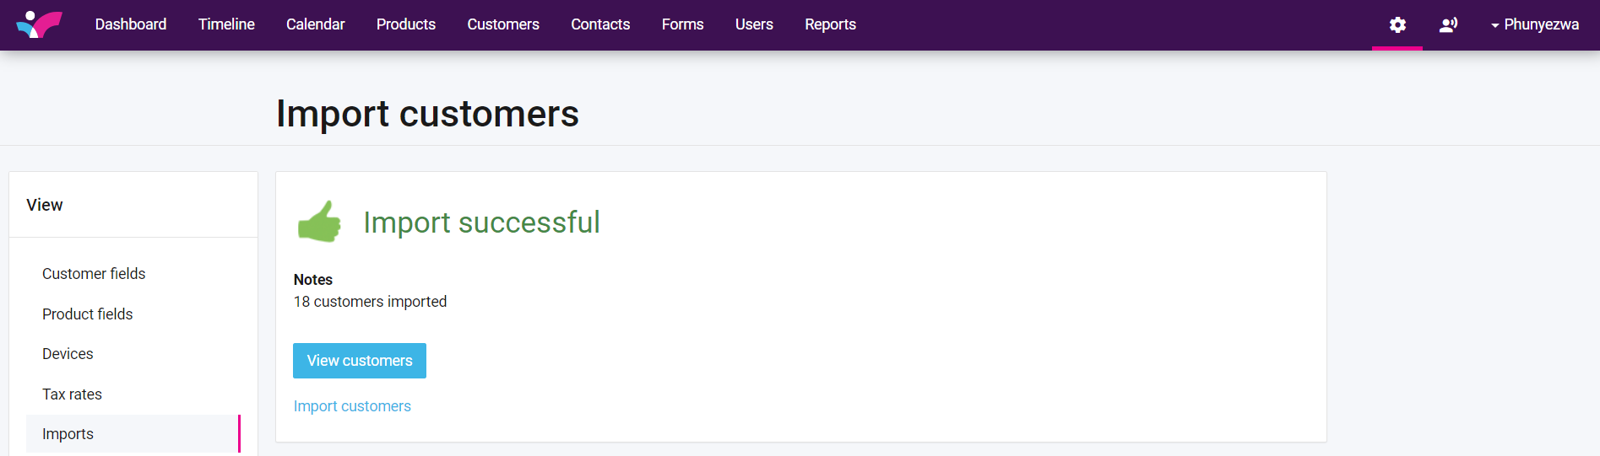Click the green thumbs-up icon
Image resolution: width=1600 pixels, height=456 pixels.
click(319, 222)
